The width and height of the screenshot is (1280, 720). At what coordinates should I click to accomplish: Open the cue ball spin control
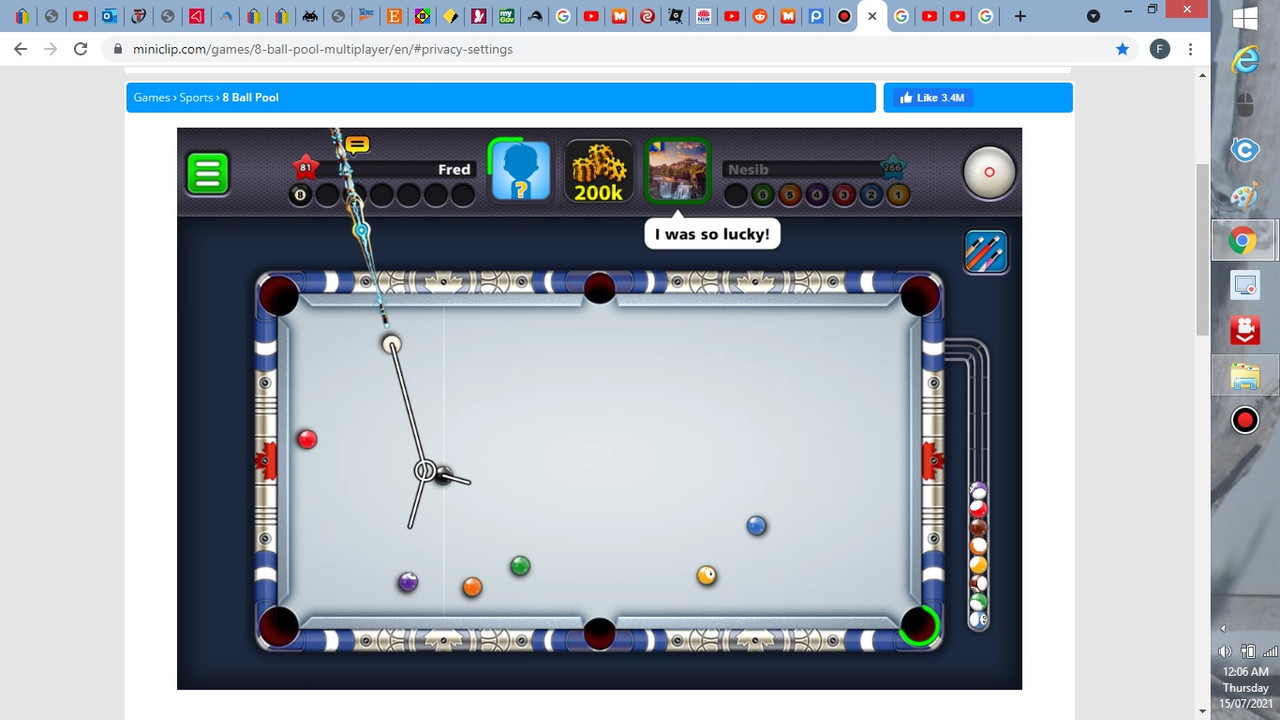pyautogui.click(x=989, y=172)
